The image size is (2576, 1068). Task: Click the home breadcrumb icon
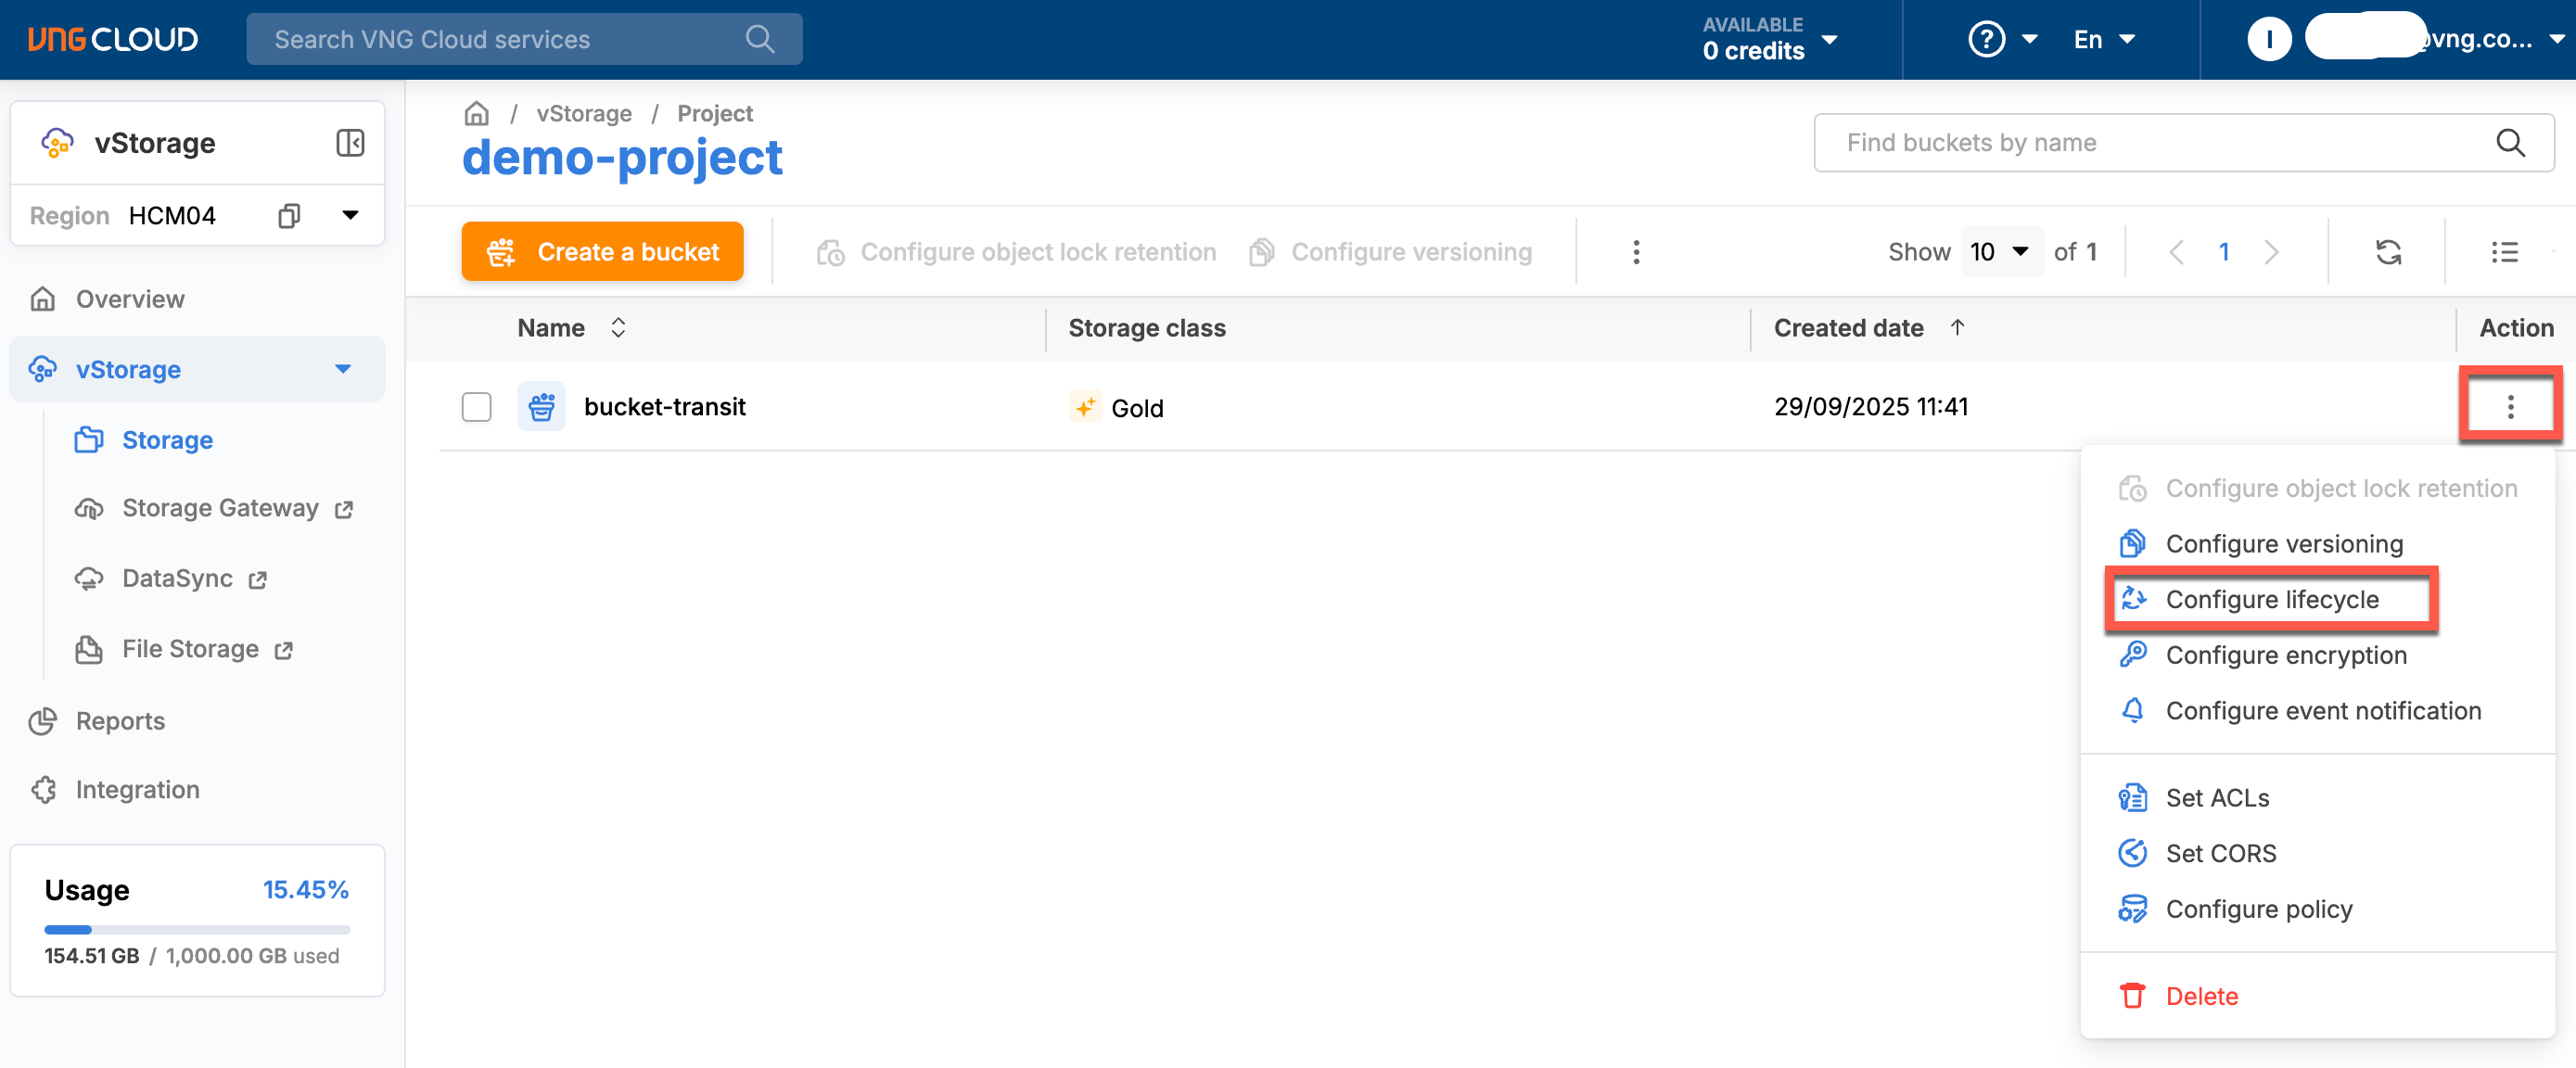click(x=476, y=114)
